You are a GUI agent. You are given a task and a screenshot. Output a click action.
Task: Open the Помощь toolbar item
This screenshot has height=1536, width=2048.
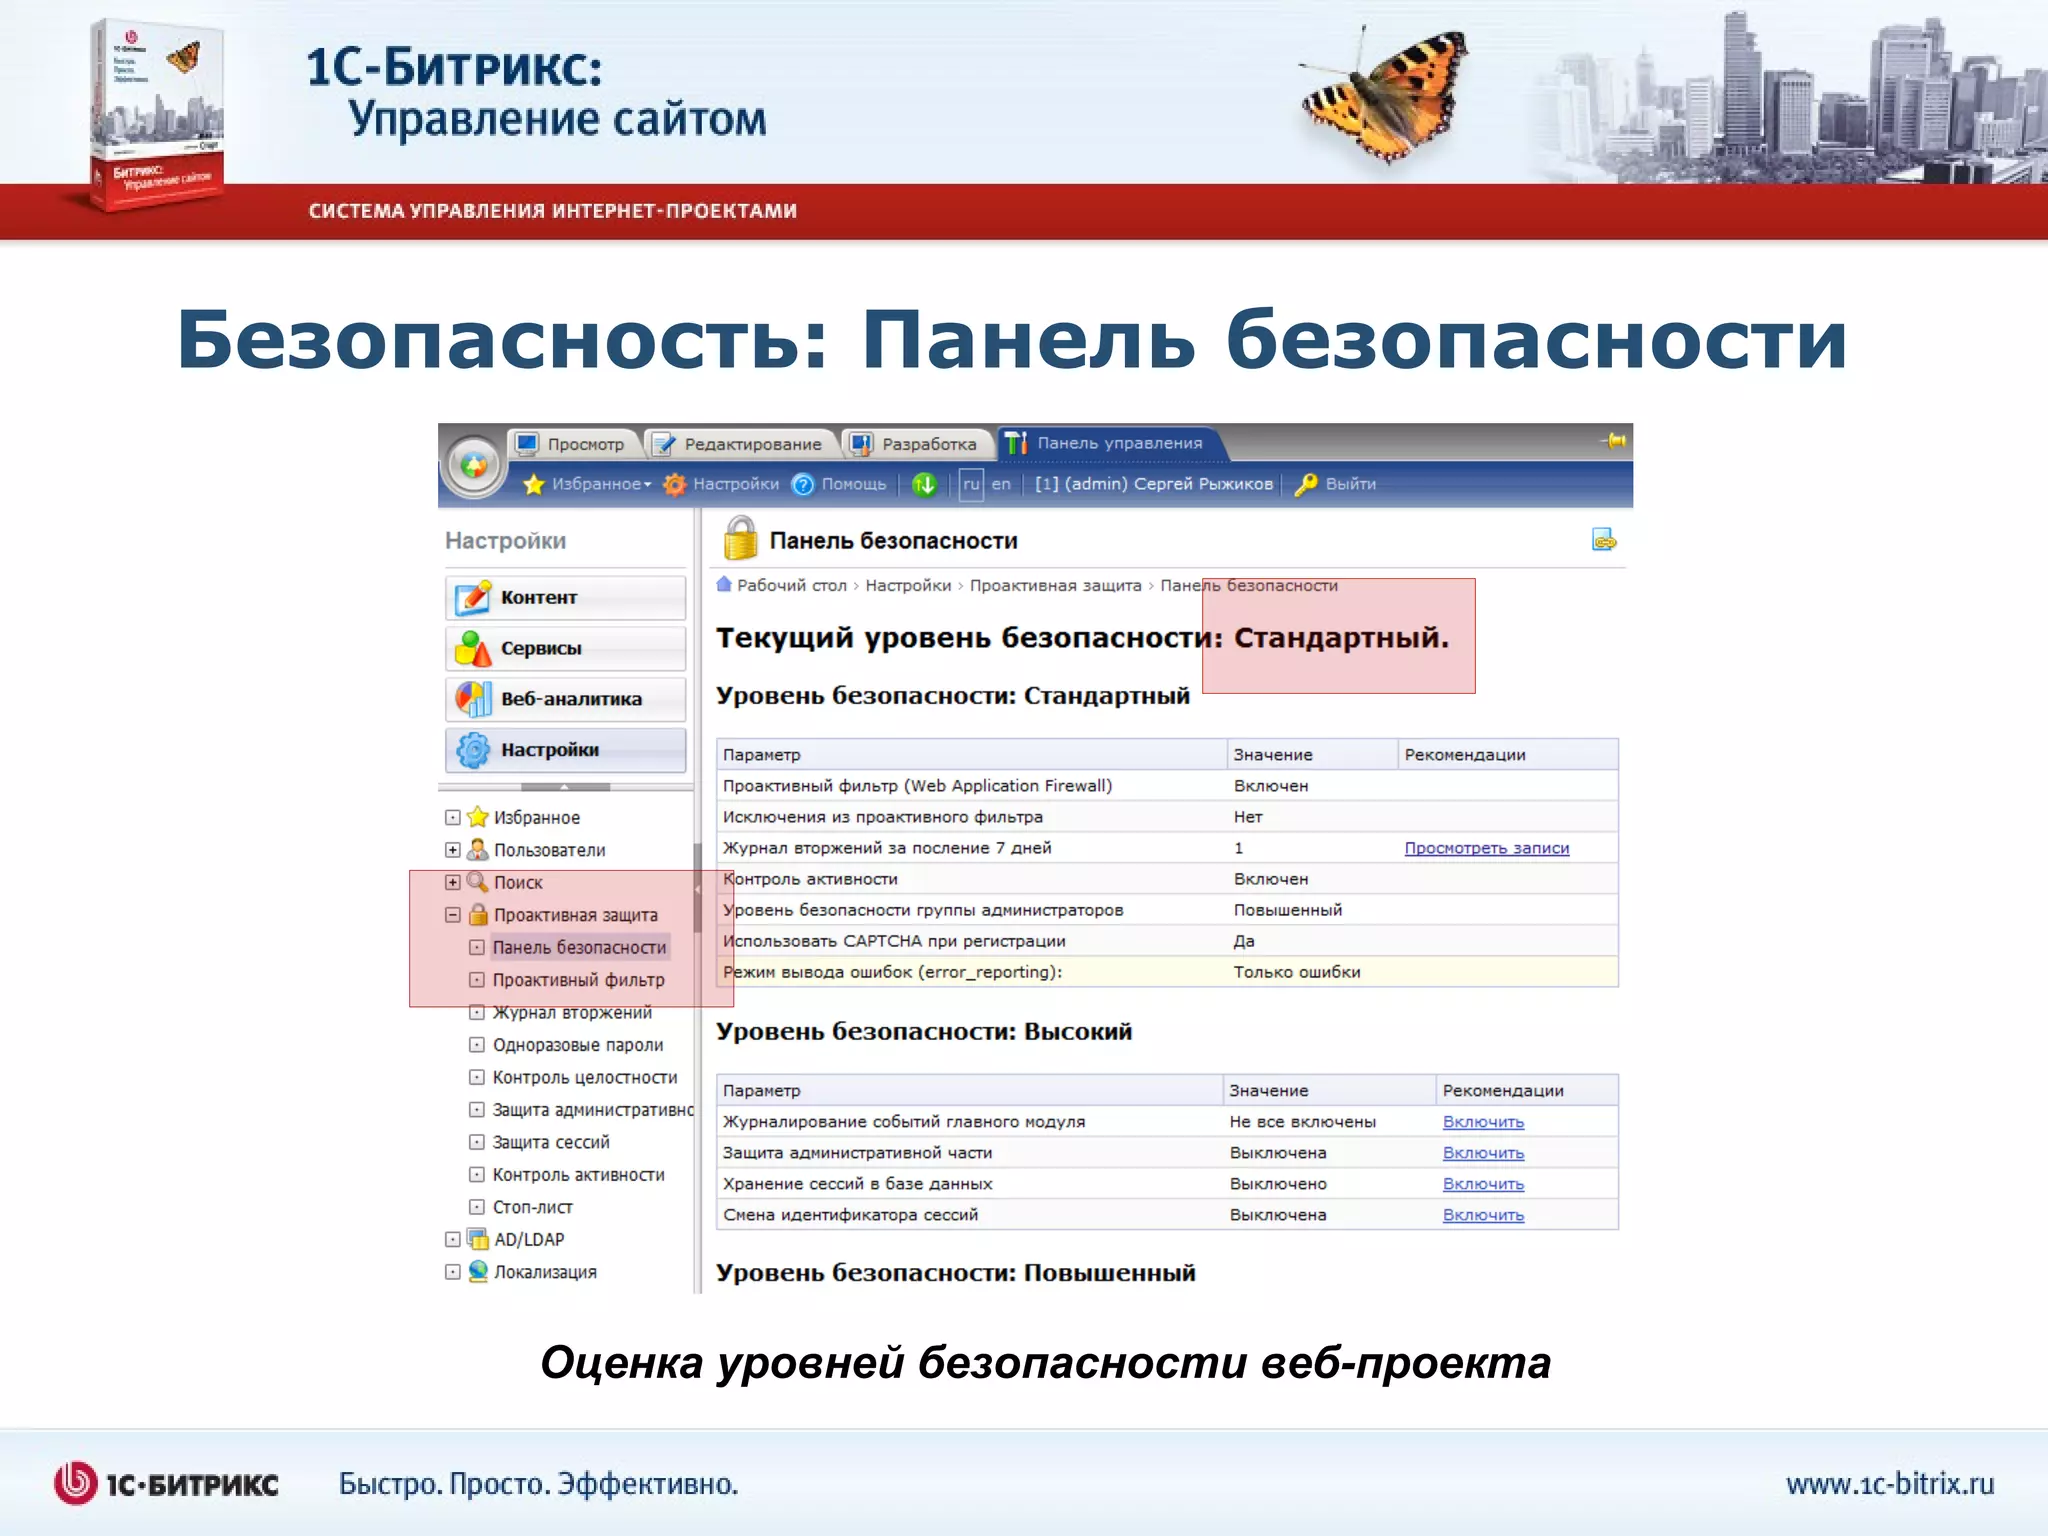[x=854, y=484]
